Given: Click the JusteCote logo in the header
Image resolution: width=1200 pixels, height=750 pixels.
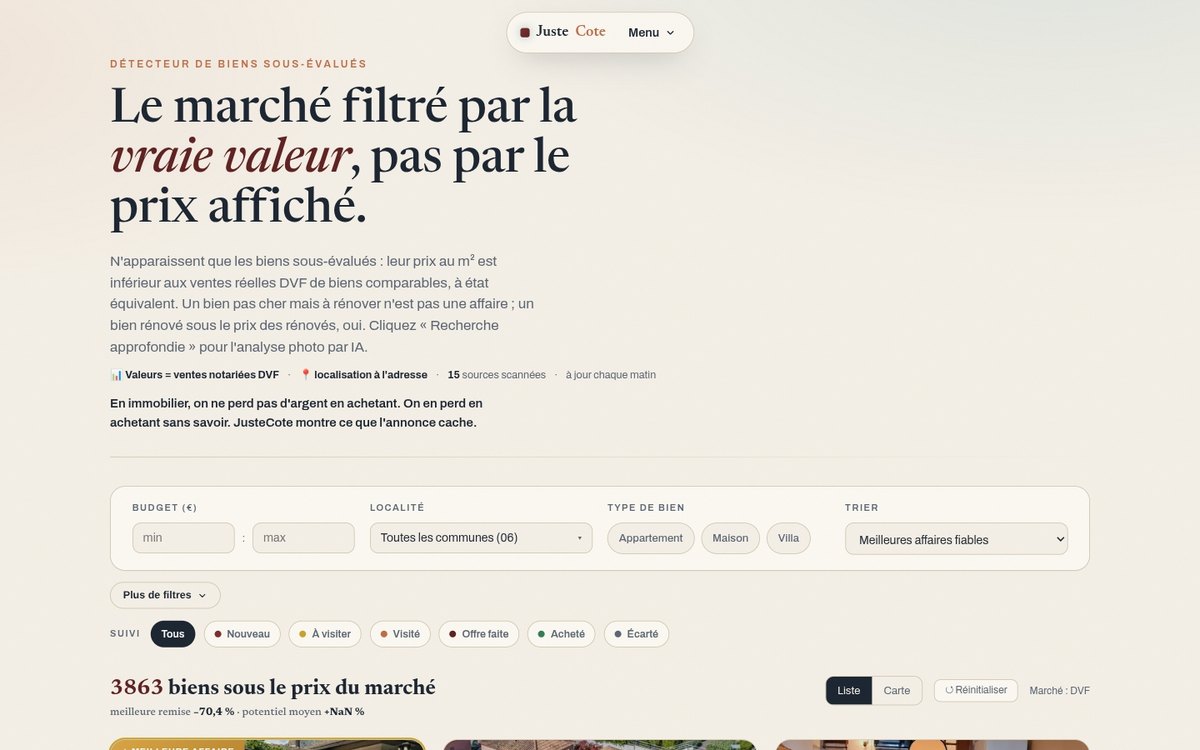Looking at the screenshot, I should click(x=563, y=32).
